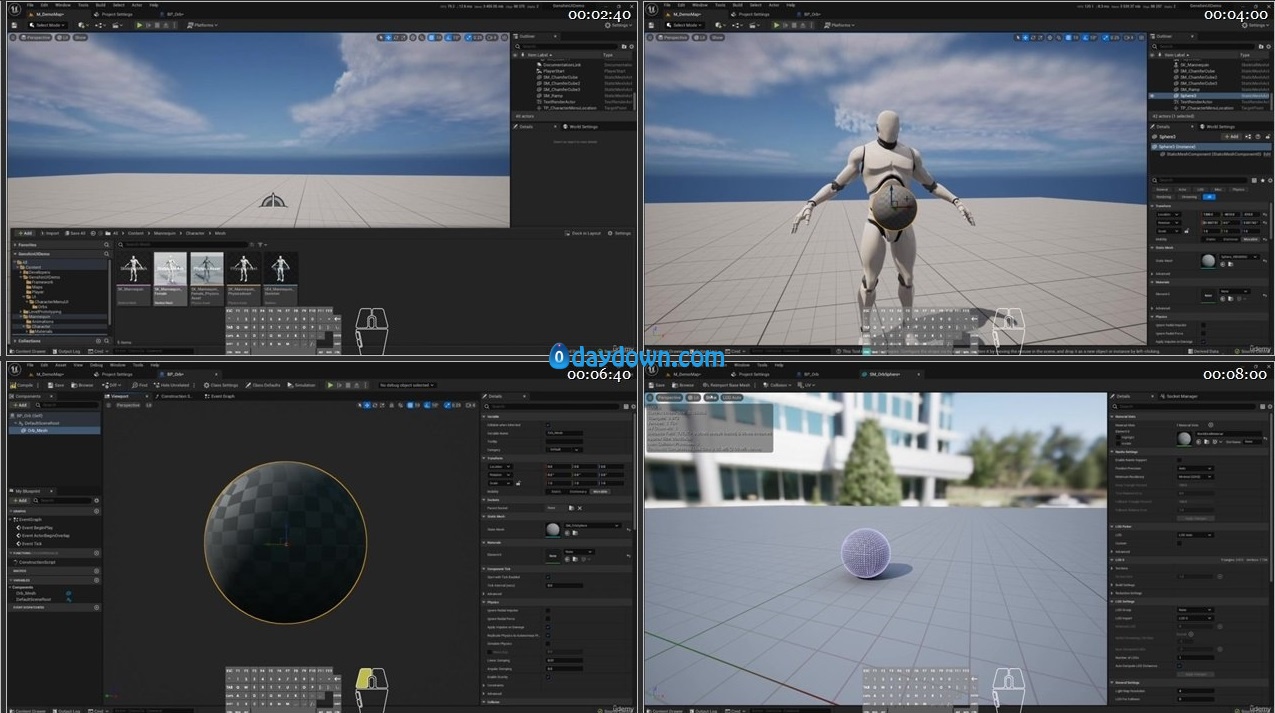Image resolution: width=1275 pixels, height=713 pixels.
Task: Click Save All in the 00:02:40 frame content browser
Action: pyautogui.click(x=75, y=233)
